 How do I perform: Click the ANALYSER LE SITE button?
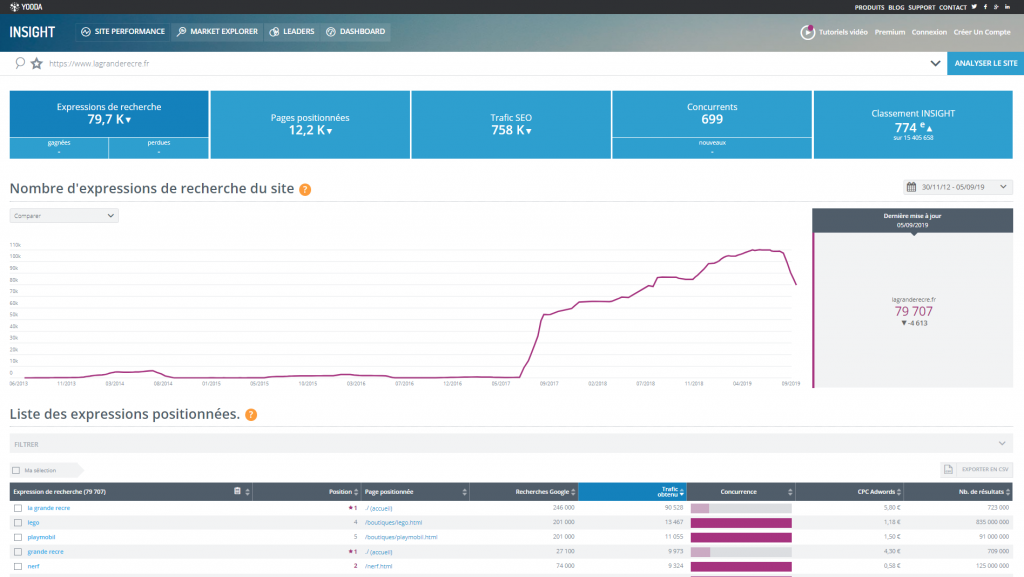click(x=985, y=63)
